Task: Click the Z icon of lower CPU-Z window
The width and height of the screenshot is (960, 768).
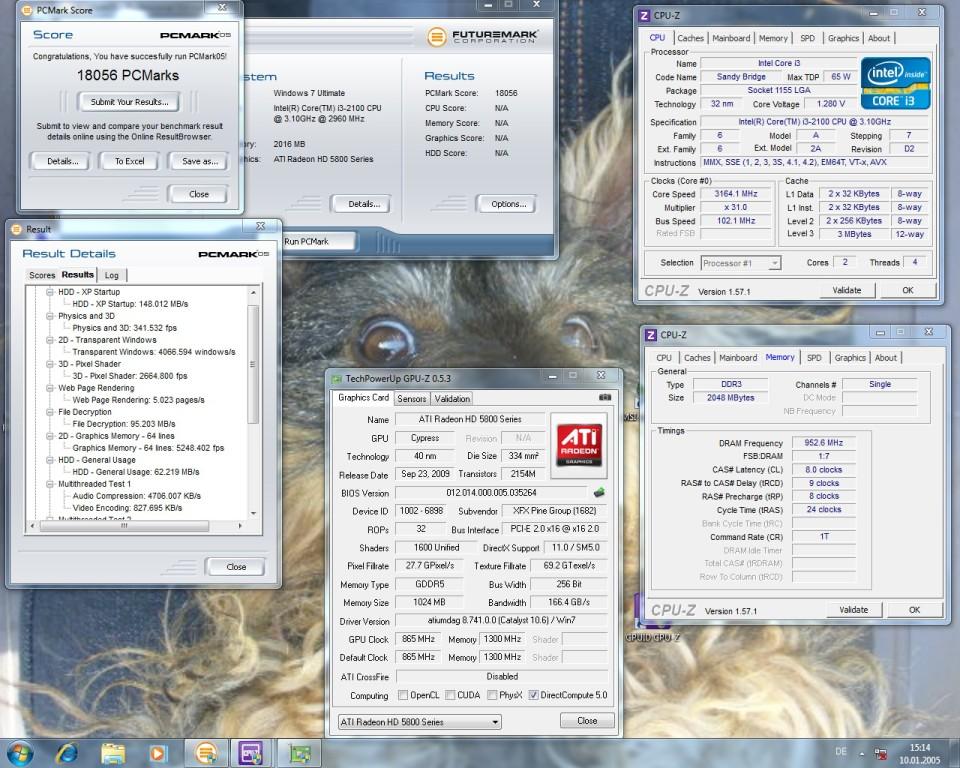Action: tap(651, 335)
